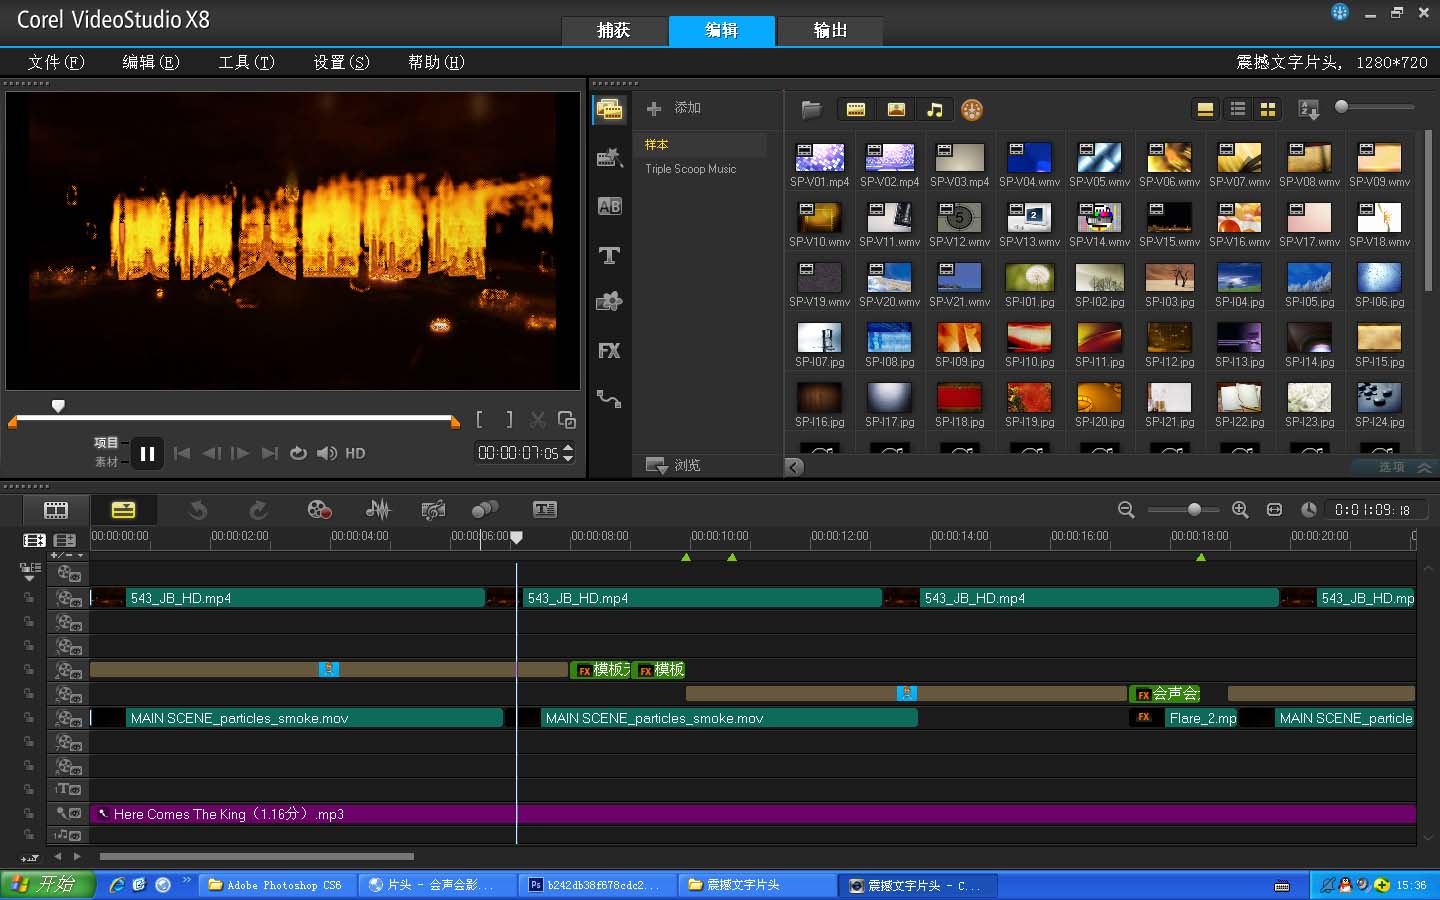Switch to the 捕获 (Capture) tab
Screen dimensions: 1440x900
(613, 31)
